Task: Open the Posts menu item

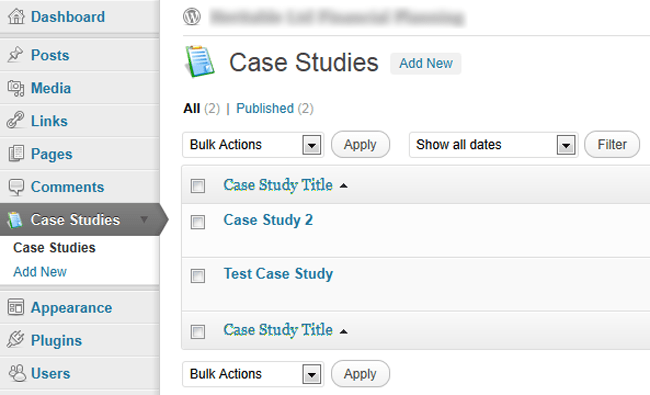Action: (80, 55)
